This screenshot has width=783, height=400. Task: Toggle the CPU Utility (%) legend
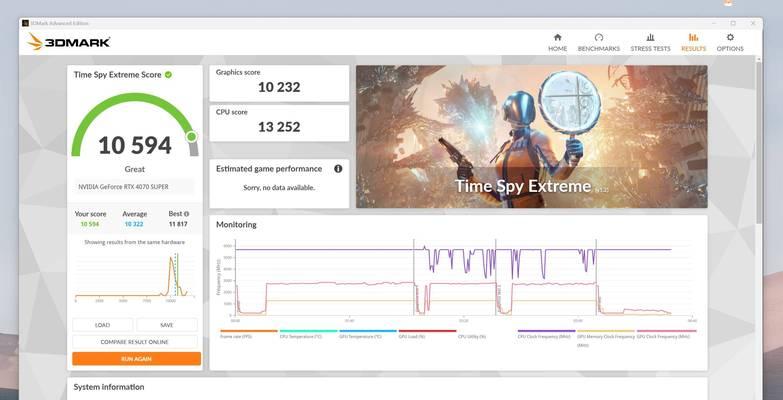pyautogui.click(x=472, y=337)
